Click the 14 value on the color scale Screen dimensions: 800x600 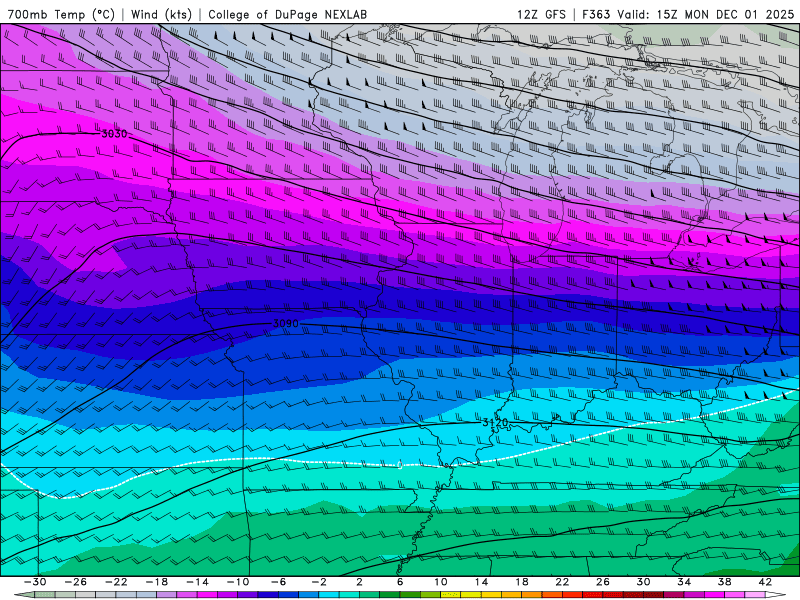(481, 582)
